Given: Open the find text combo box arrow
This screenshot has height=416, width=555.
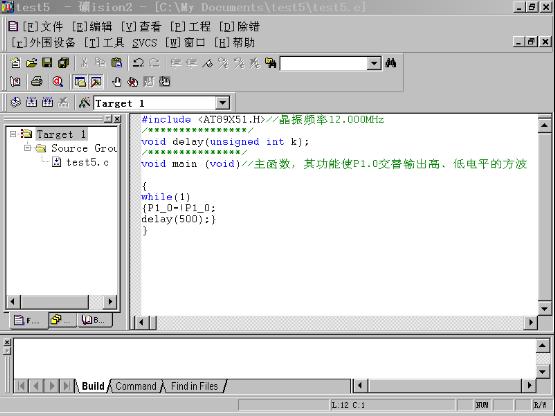Looking at the screenshot, I should (374, 63).
